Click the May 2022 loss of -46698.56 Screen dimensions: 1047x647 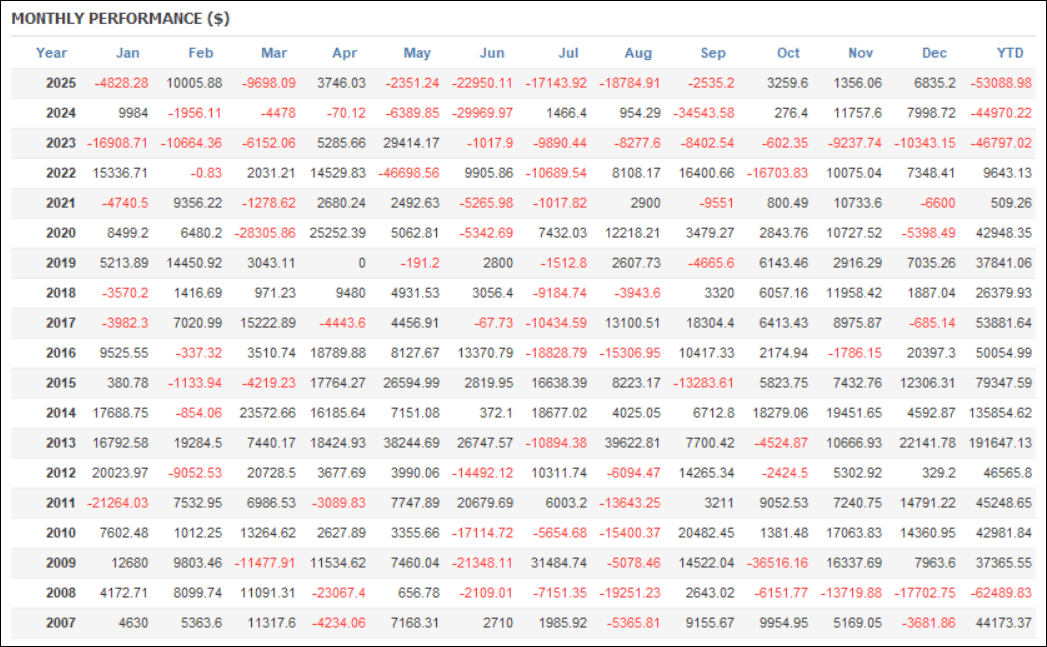404,173
